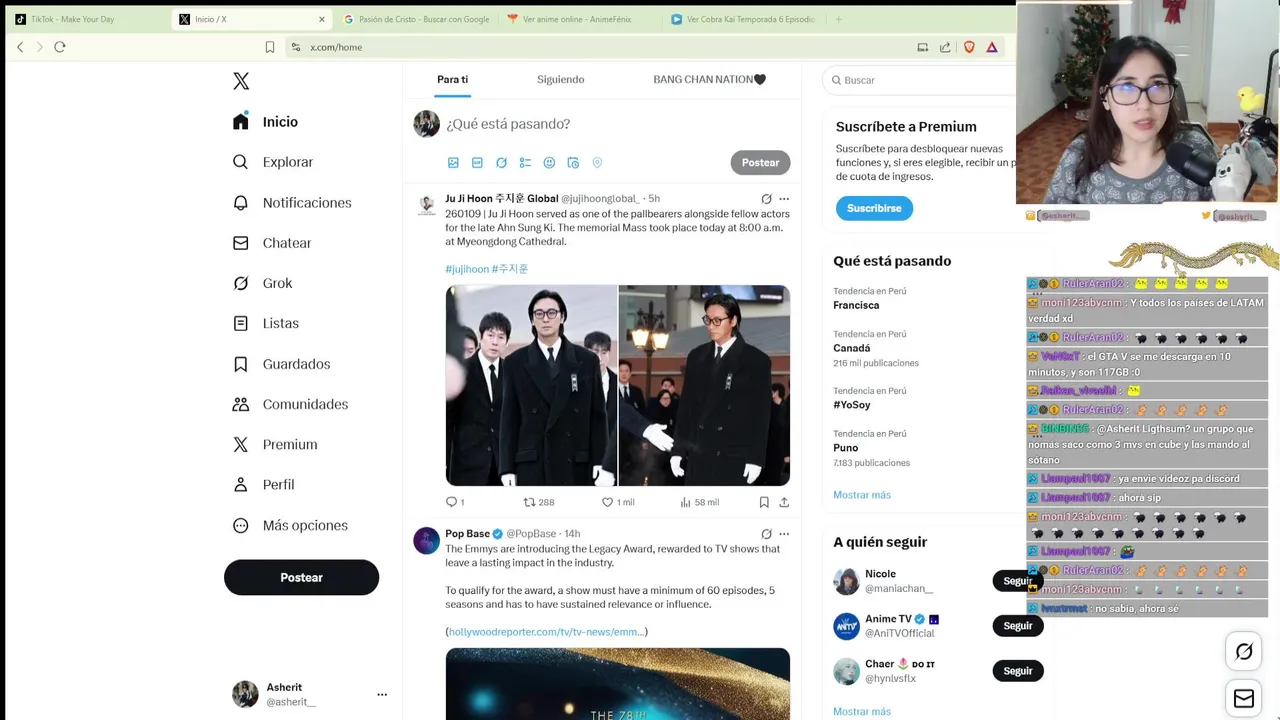Open the #jujihoon hashtag link
Image resolution: width=1280 pixels, height=720 pixels.
(467, 269)
